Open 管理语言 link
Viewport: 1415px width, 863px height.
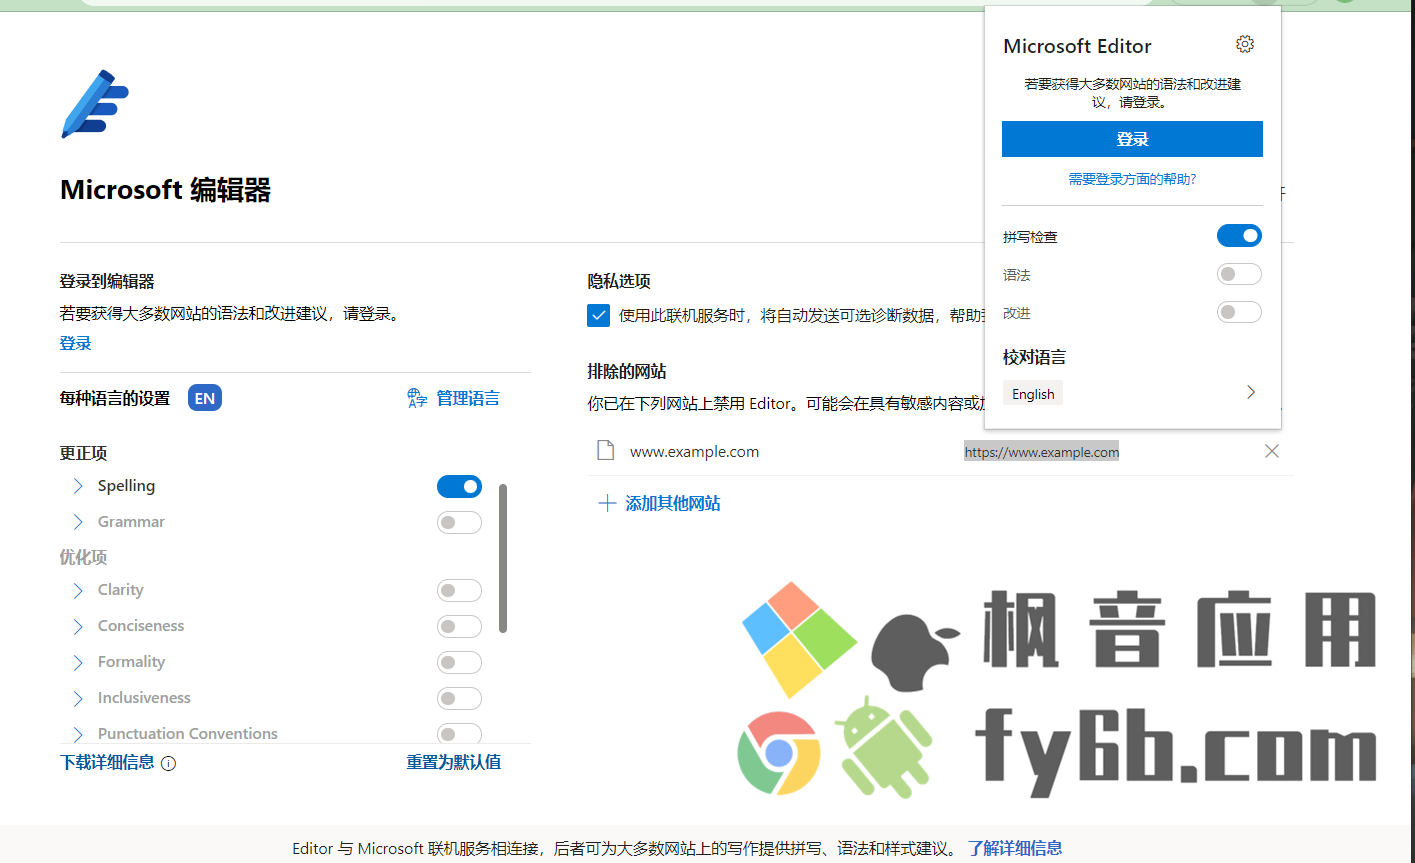(468, 398)
